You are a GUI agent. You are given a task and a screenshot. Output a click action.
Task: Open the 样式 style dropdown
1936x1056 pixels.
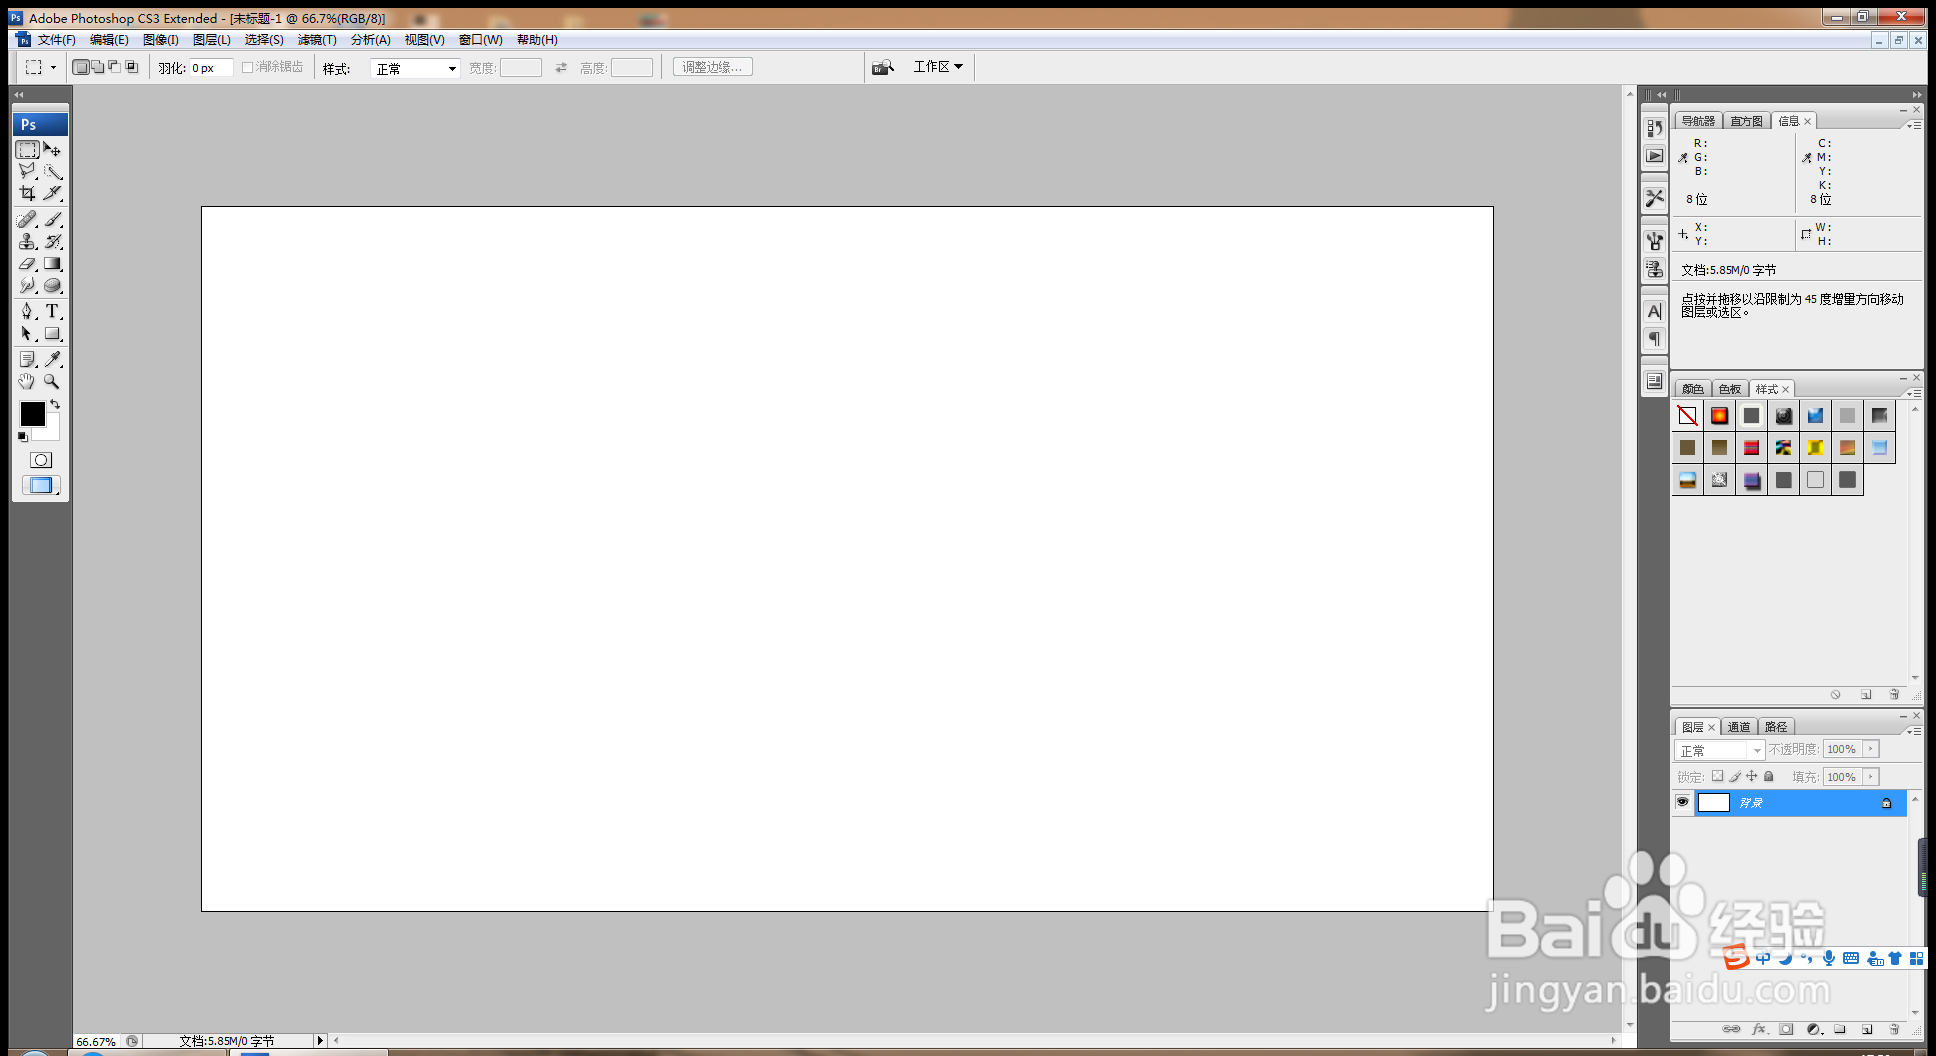tap(415, 68)
